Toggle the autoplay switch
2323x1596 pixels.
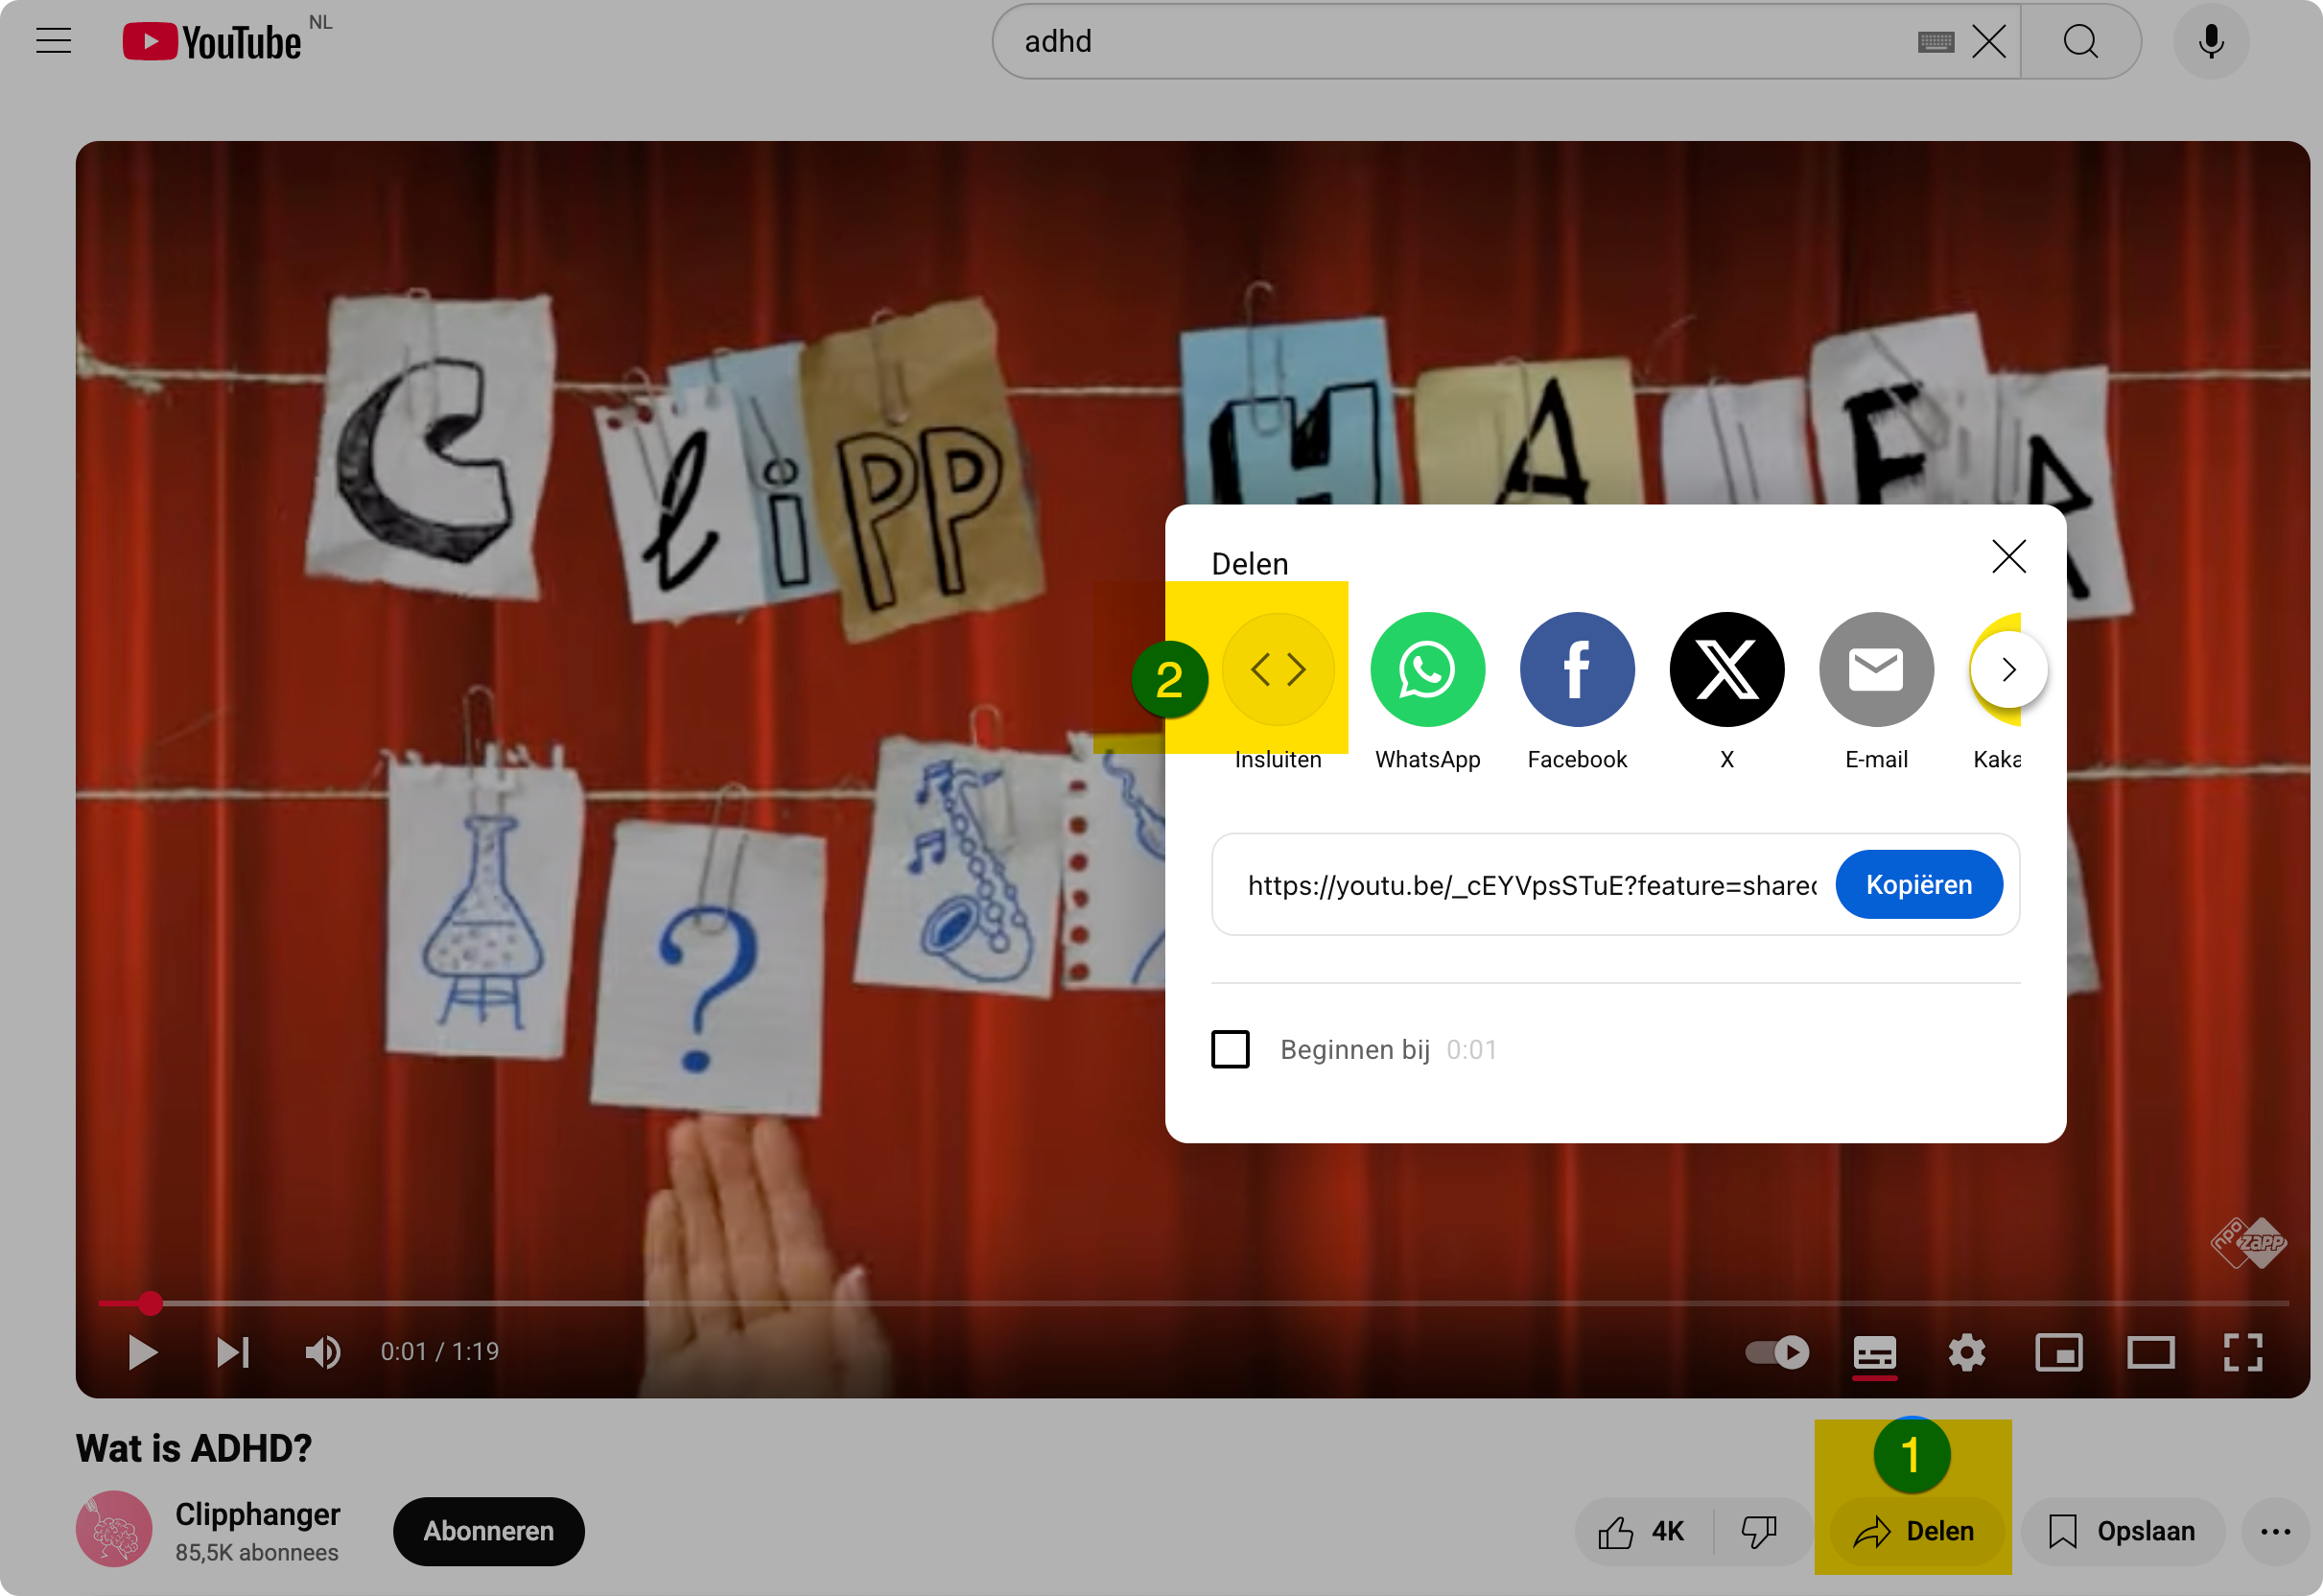pyautogui.click(x=1776, y=1352)
